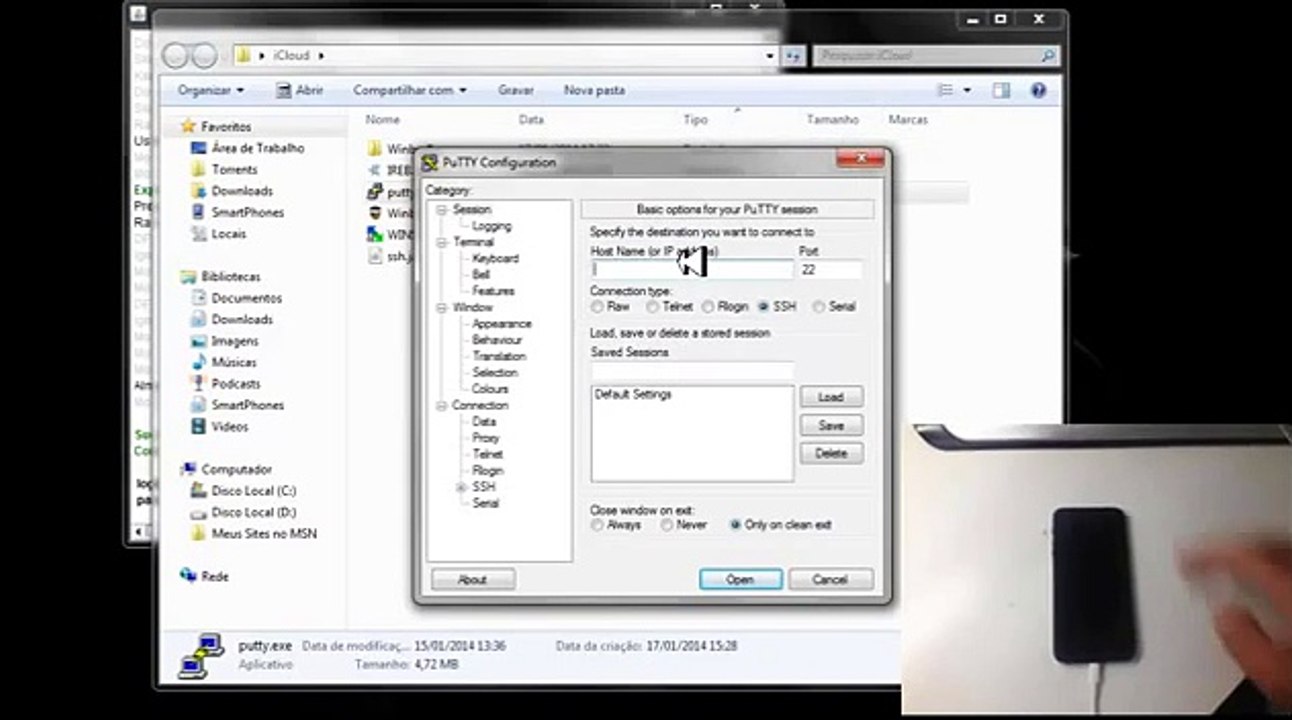
Task: Click Abrir in the Explorer toolbar
Action: click(x=300, y=90)
